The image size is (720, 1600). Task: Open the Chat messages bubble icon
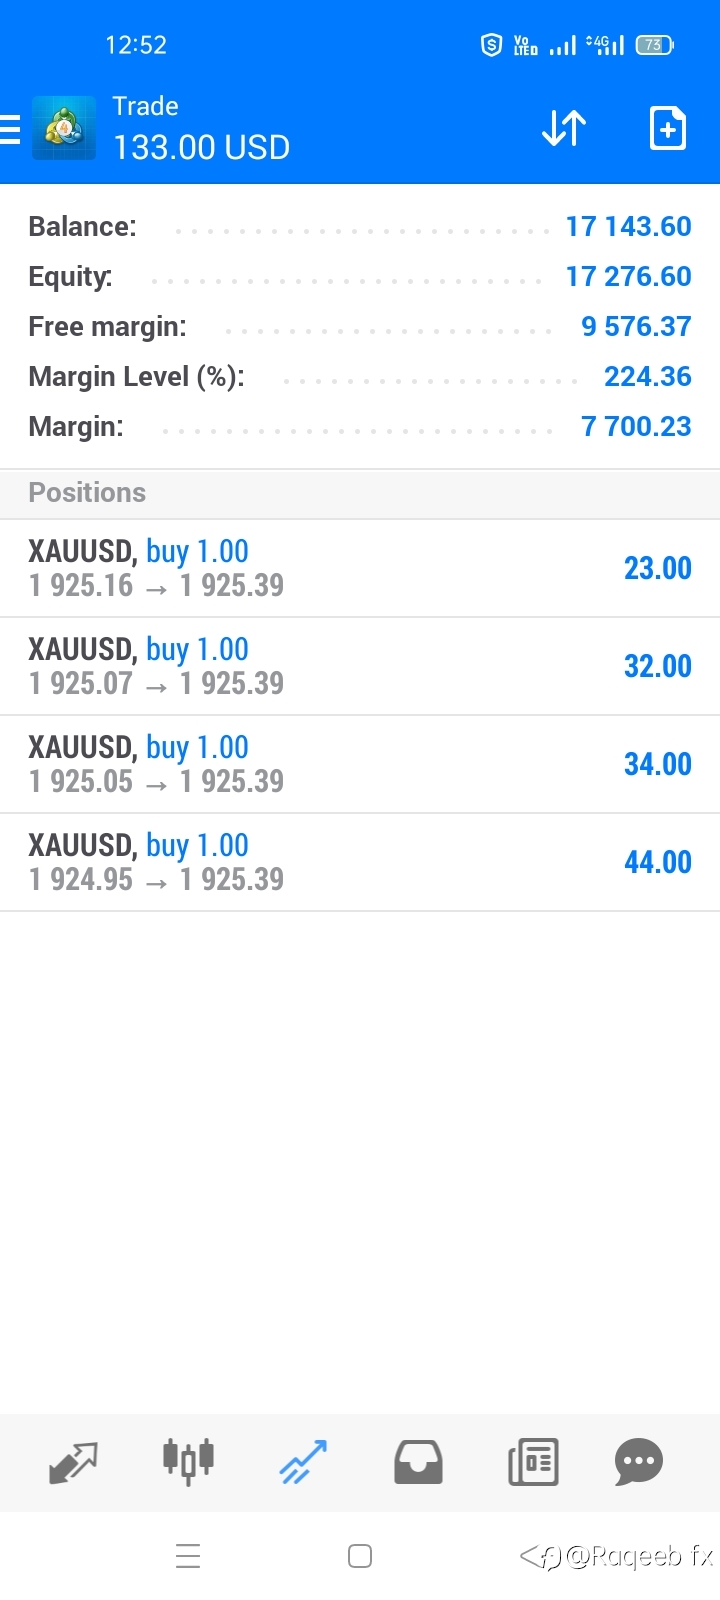click(x=639, y=1462)
